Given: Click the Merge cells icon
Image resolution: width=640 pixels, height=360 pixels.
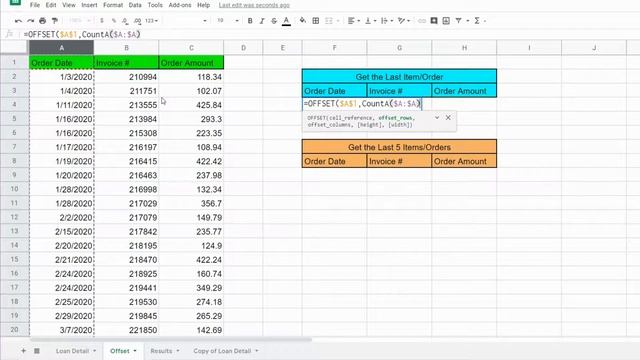Looking at the screenshot, I should coord(329,20).
